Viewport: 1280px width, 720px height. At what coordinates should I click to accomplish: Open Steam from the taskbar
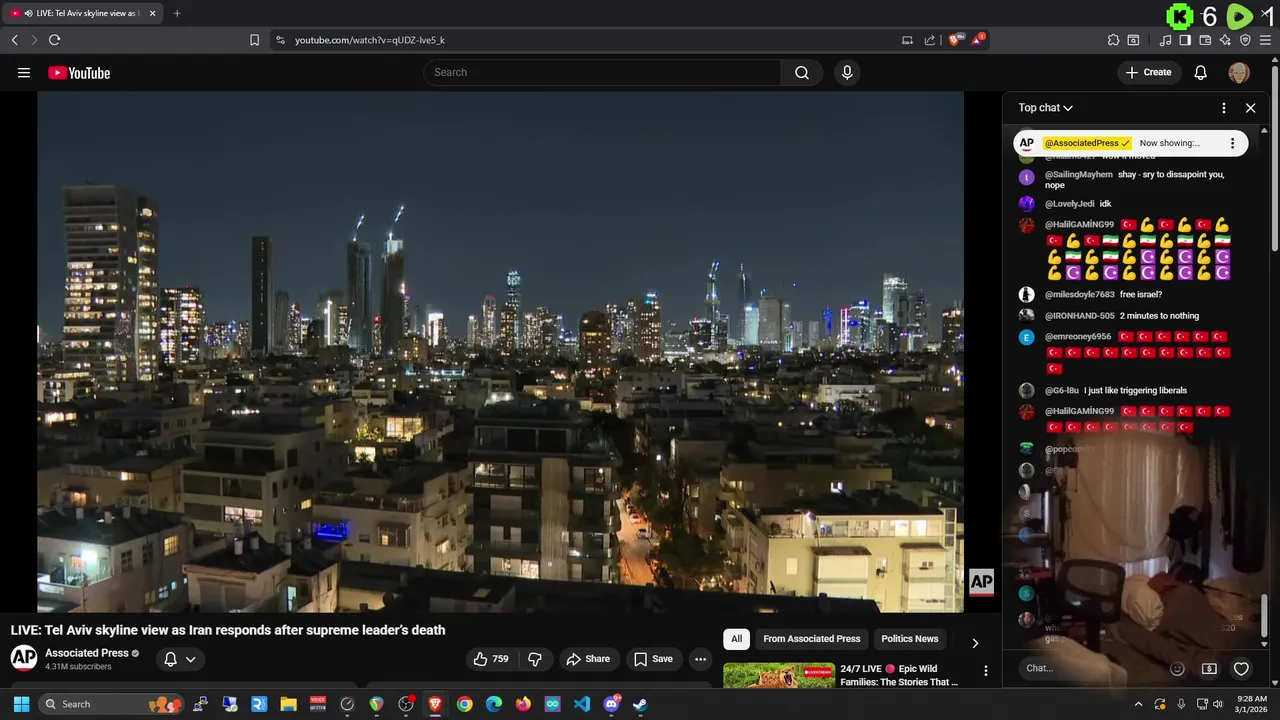pyautogui.click(x=640, y=704)
